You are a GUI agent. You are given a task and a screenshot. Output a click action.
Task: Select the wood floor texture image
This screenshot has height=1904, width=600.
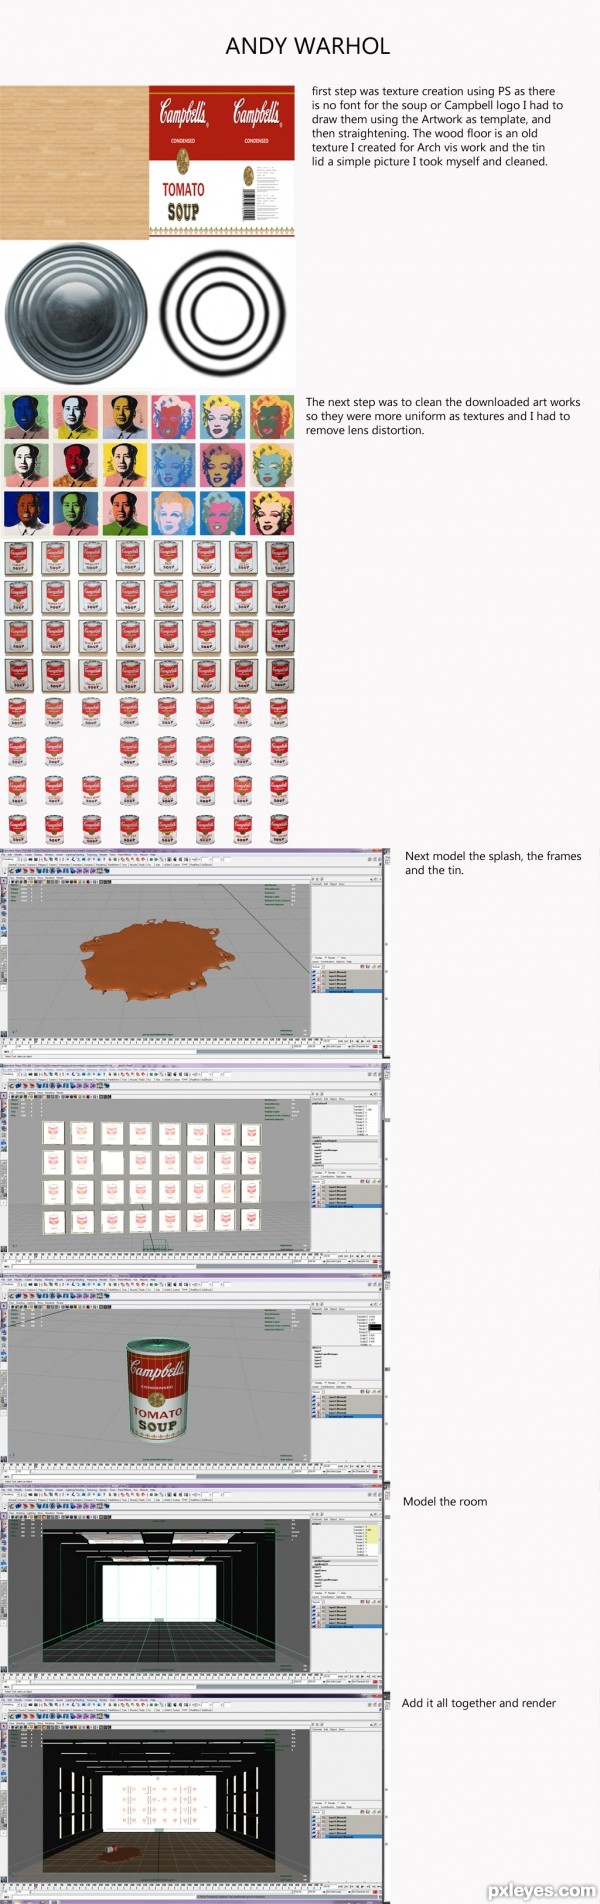pos(74,162)
